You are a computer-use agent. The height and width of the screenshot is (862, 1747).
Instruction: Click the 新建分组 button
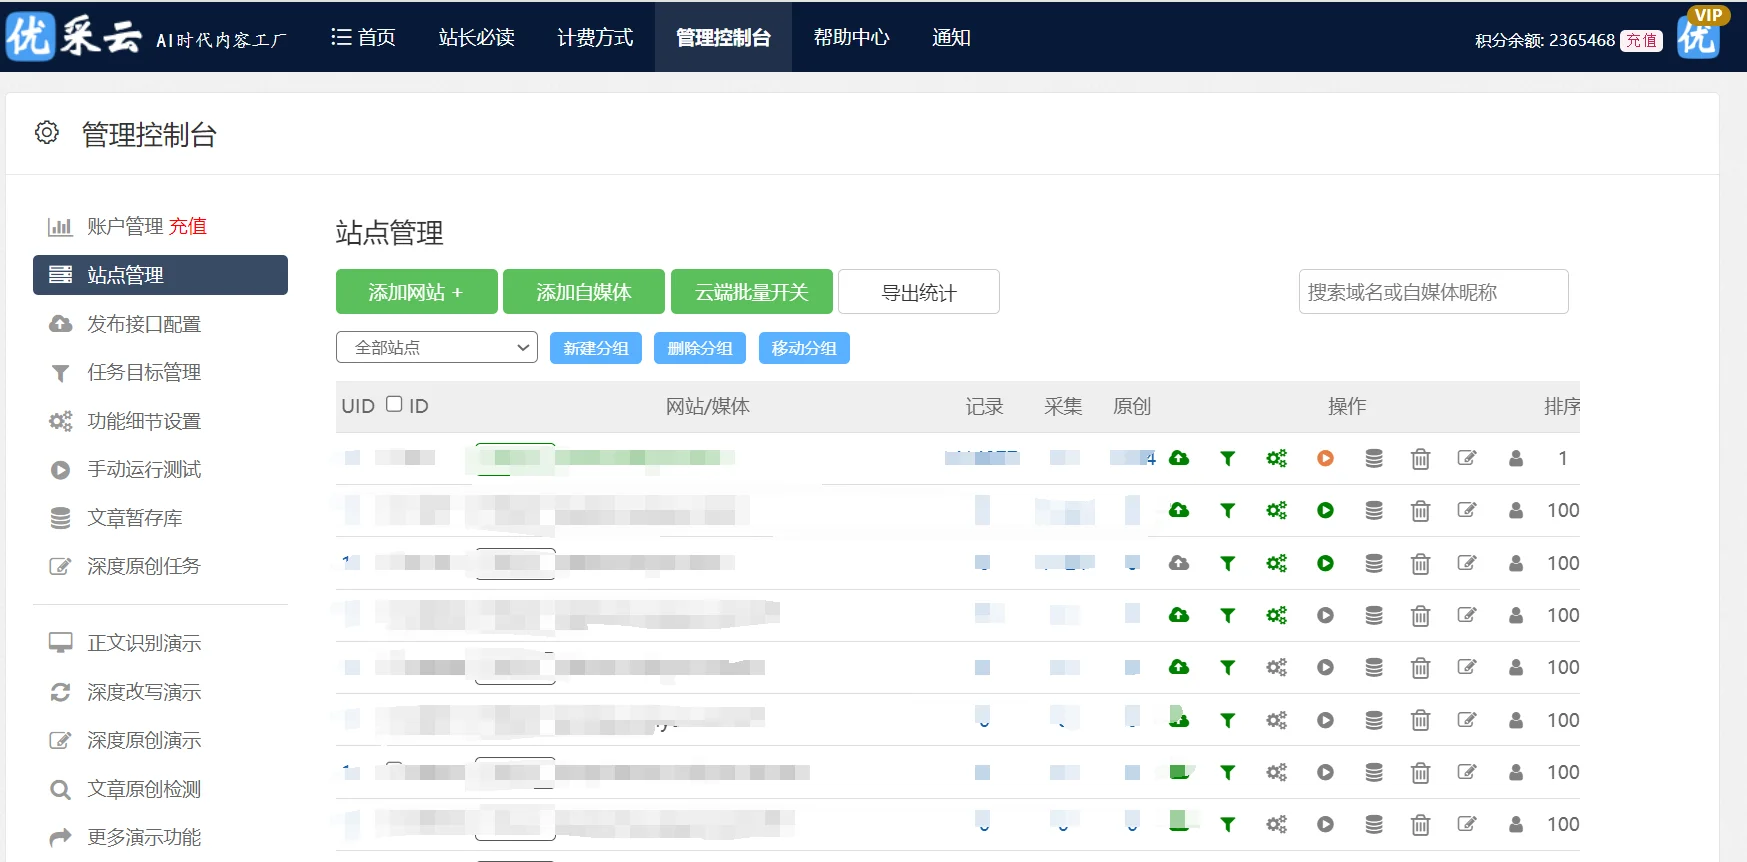point(596,348)
